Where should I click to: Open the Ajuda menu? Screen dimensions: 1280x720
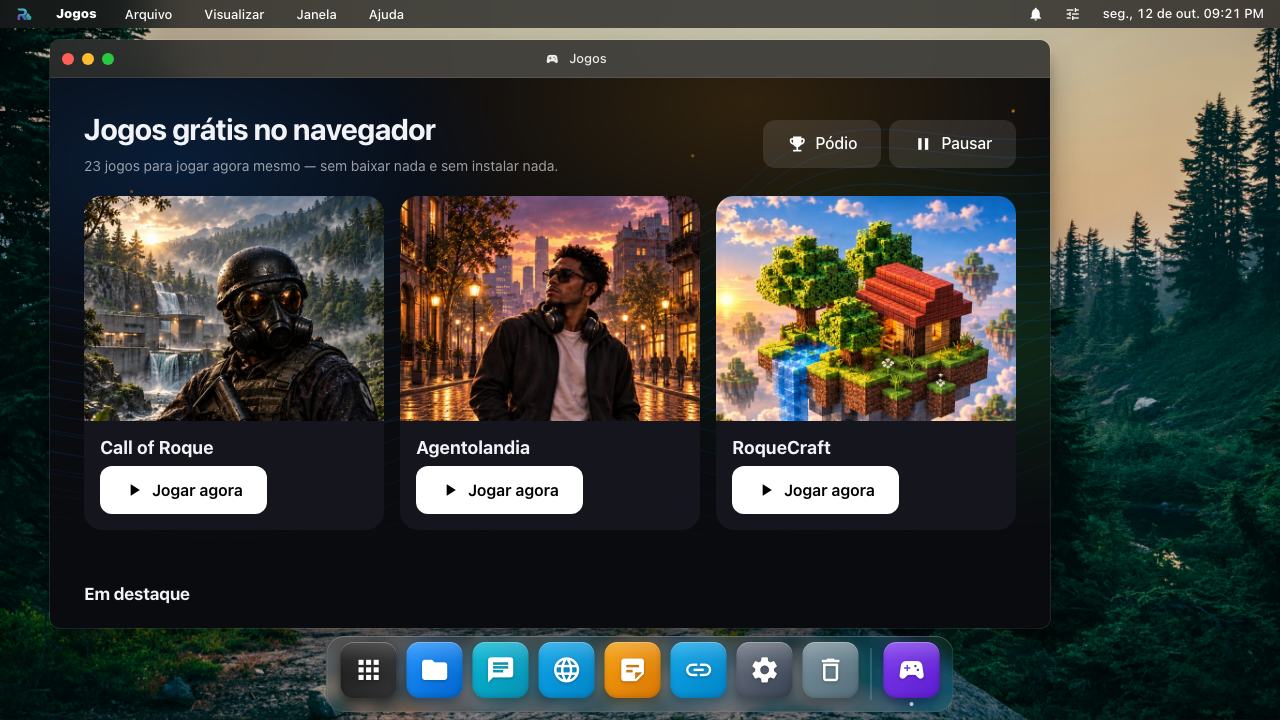click(387, 14)
